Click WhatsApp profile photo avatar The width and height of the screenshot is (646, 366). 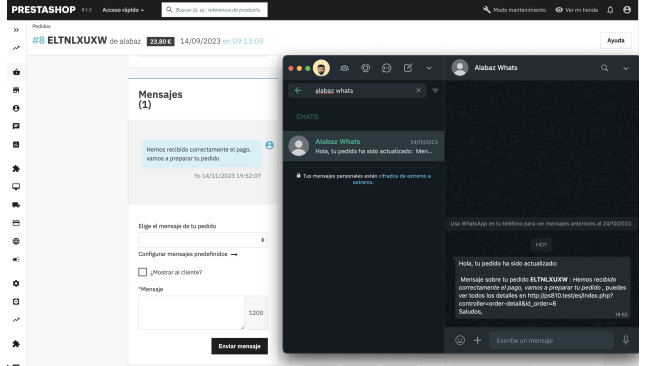(321, 68)
